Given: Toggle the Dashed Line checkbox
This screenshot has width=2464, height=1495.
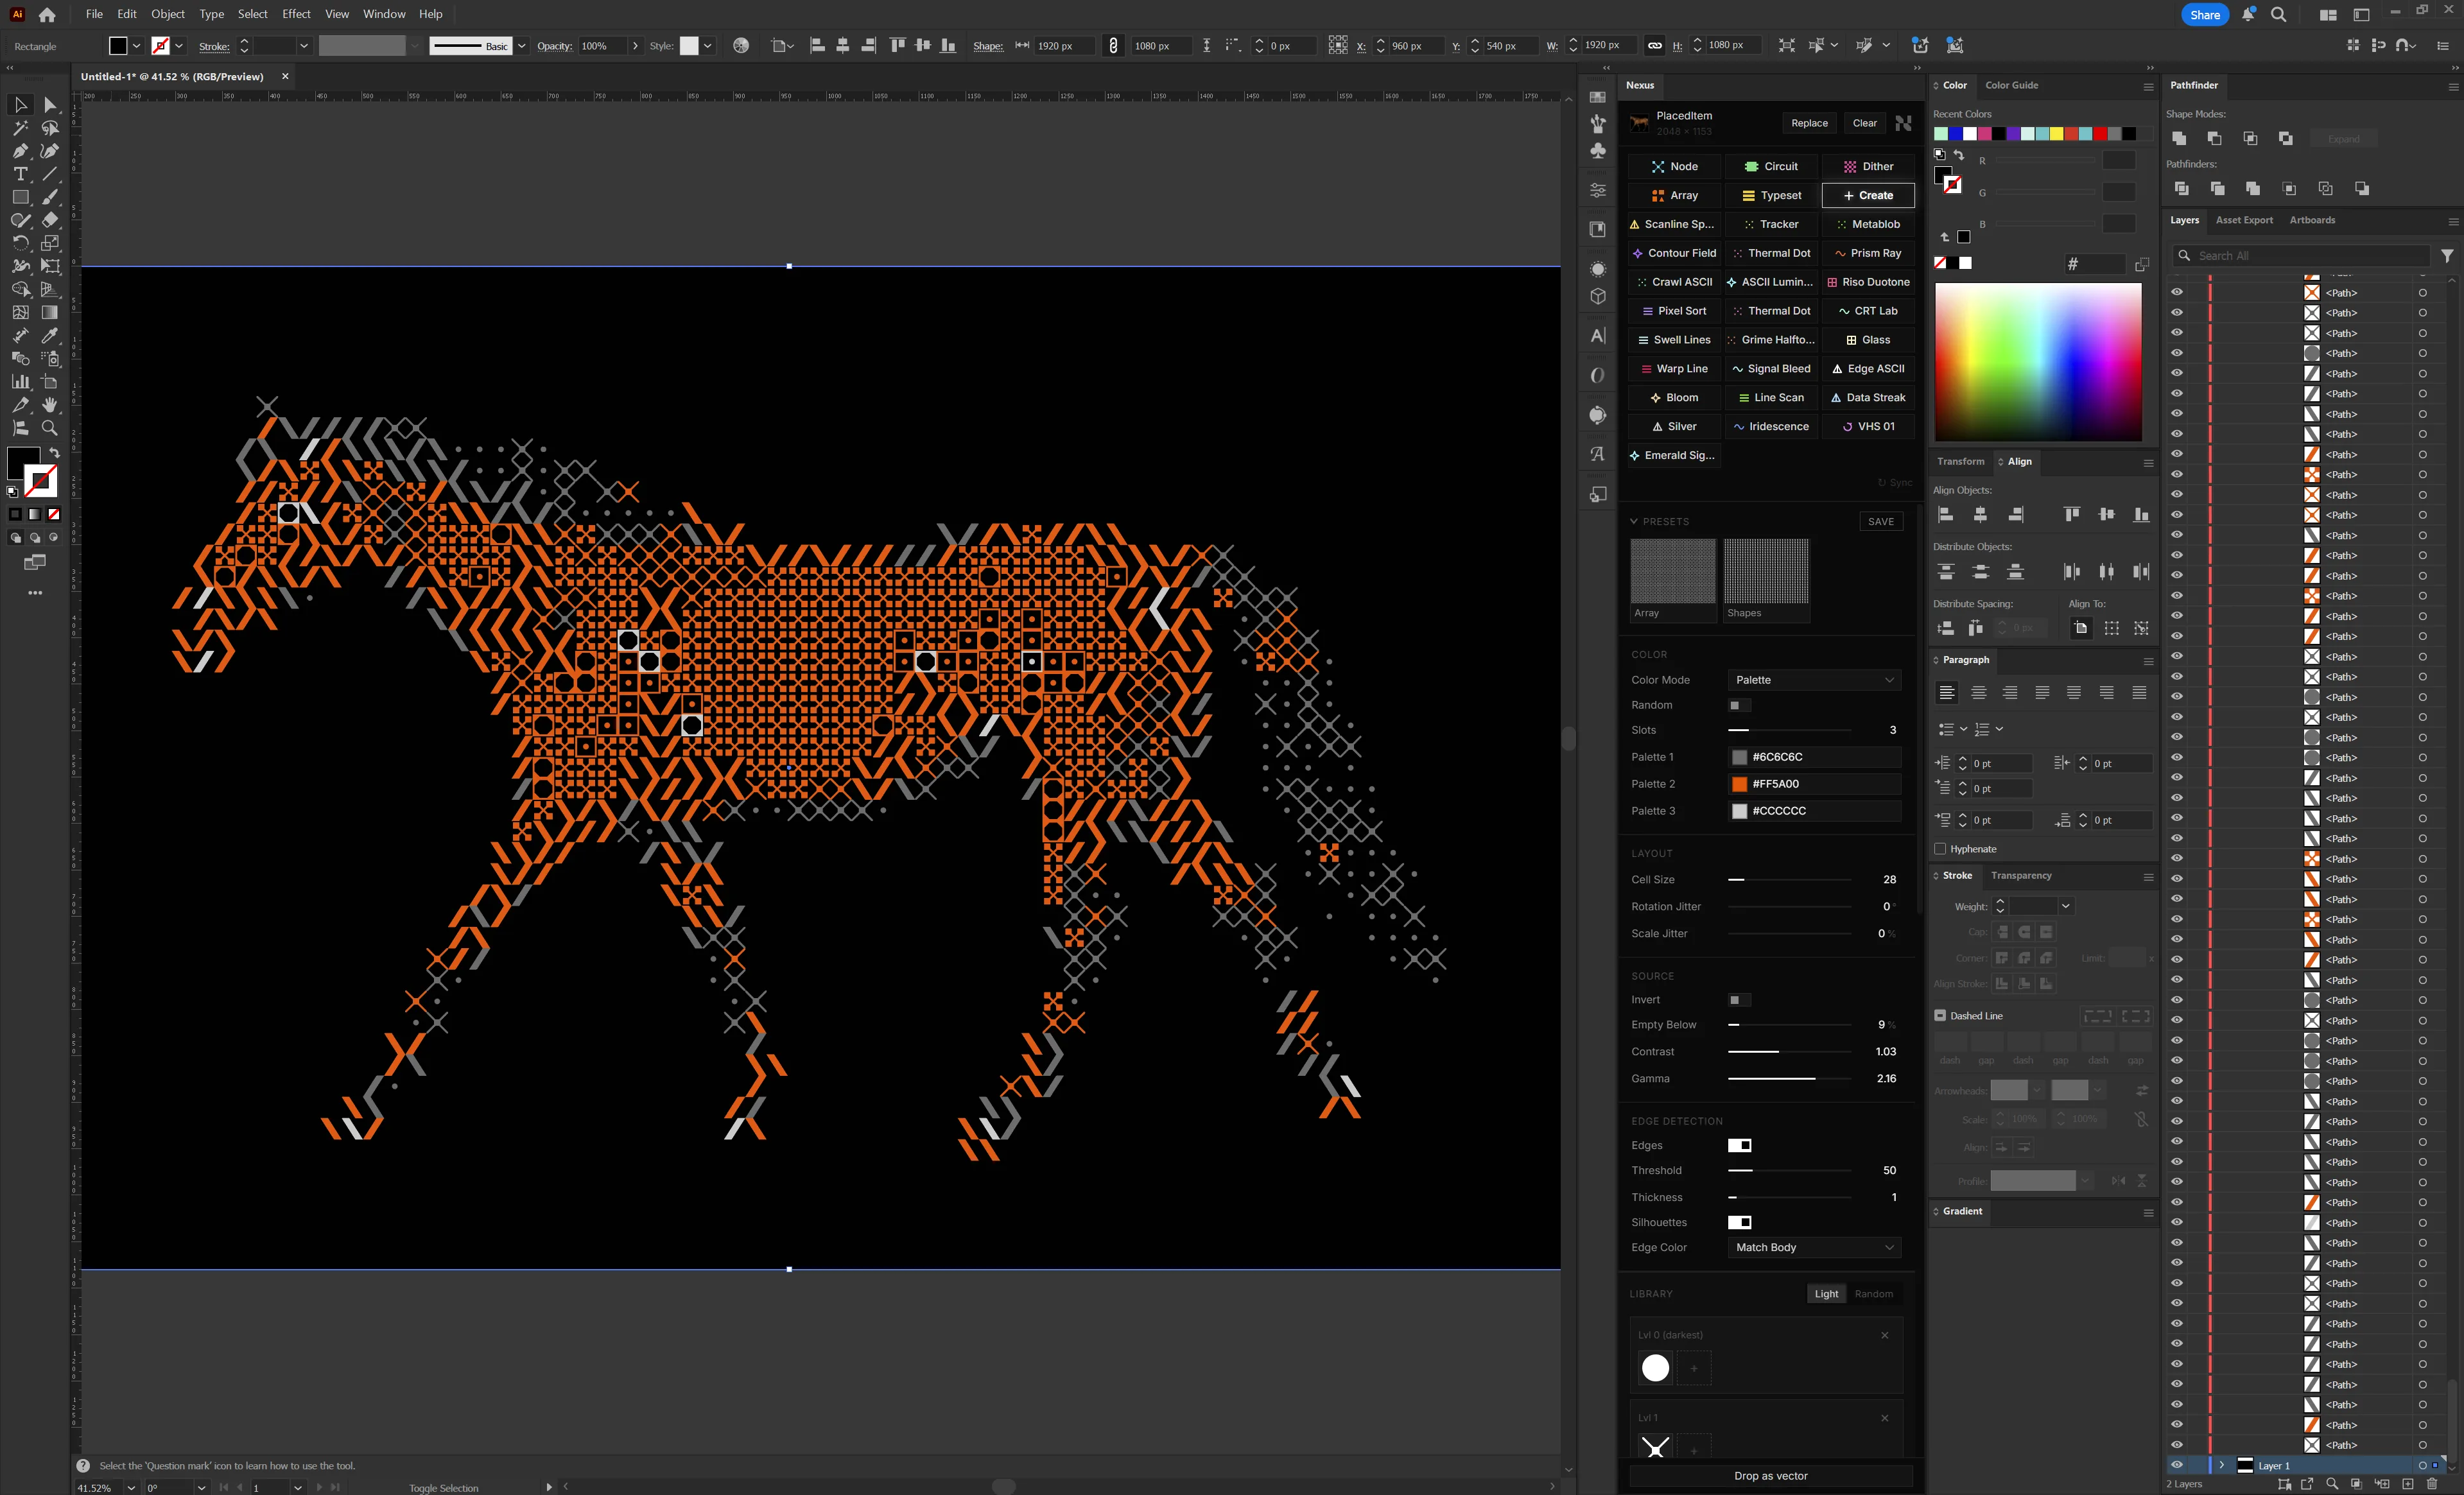Looking at the screenshot, I should pos(1940,1016).
